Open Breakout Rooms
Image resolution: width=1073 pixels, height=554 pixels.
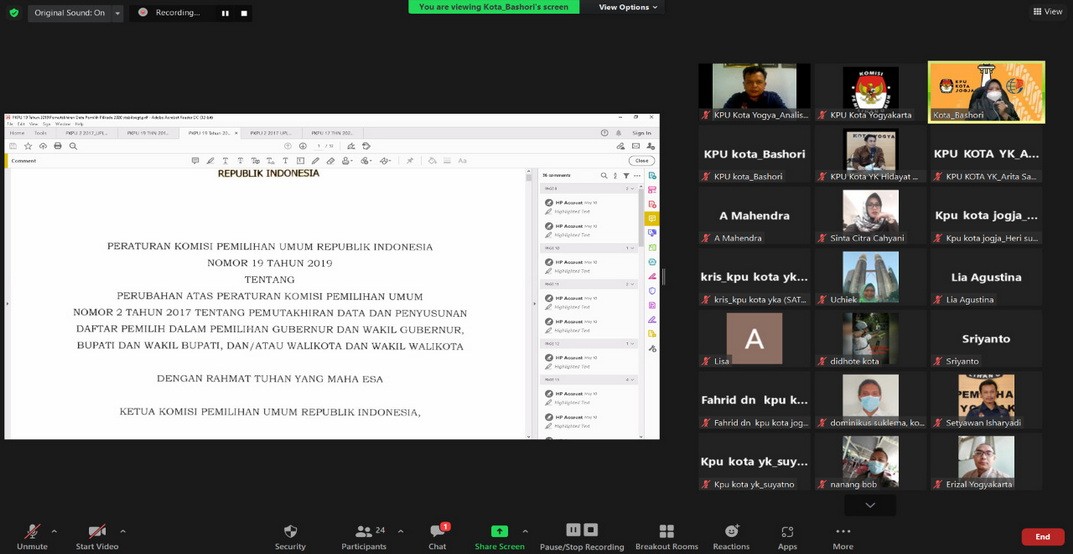point(666,535)
